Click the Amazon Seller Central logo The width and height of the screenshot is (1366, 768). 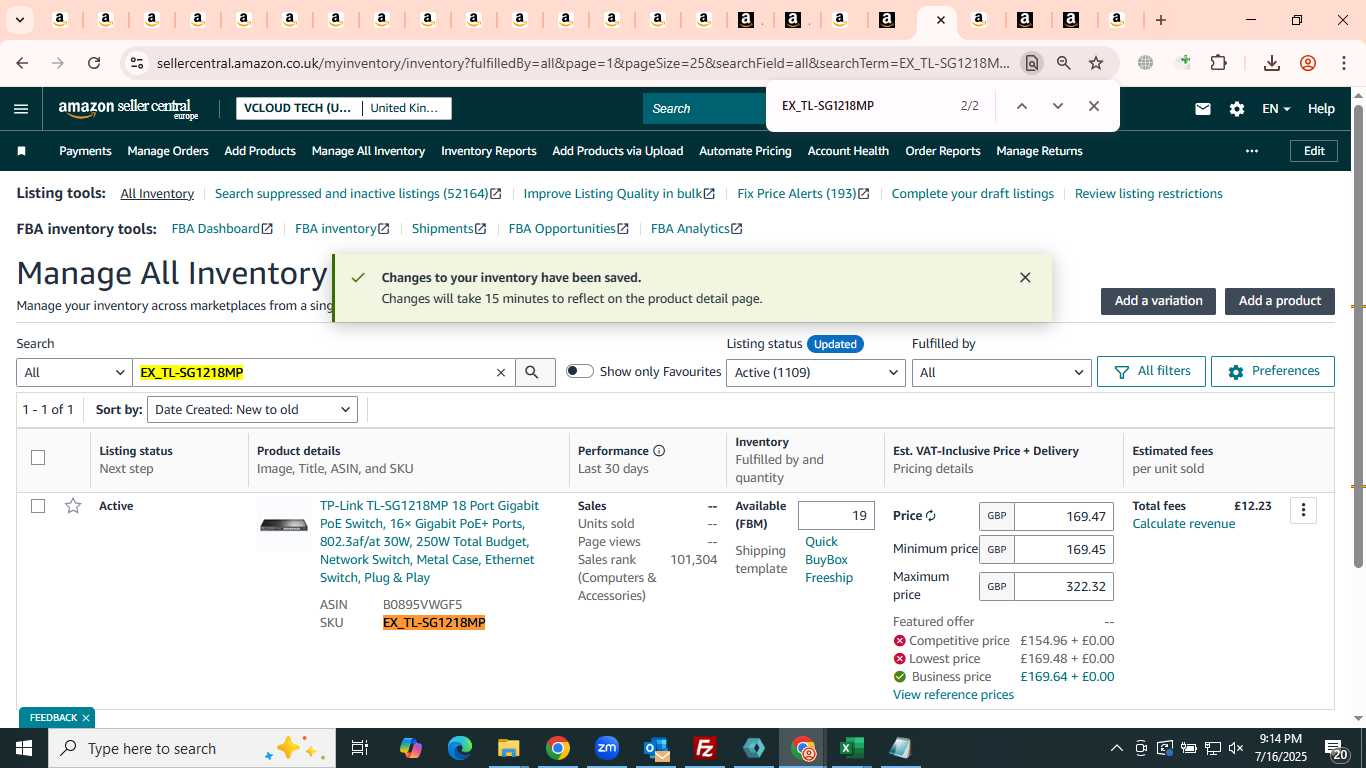[x=128, y=109]
